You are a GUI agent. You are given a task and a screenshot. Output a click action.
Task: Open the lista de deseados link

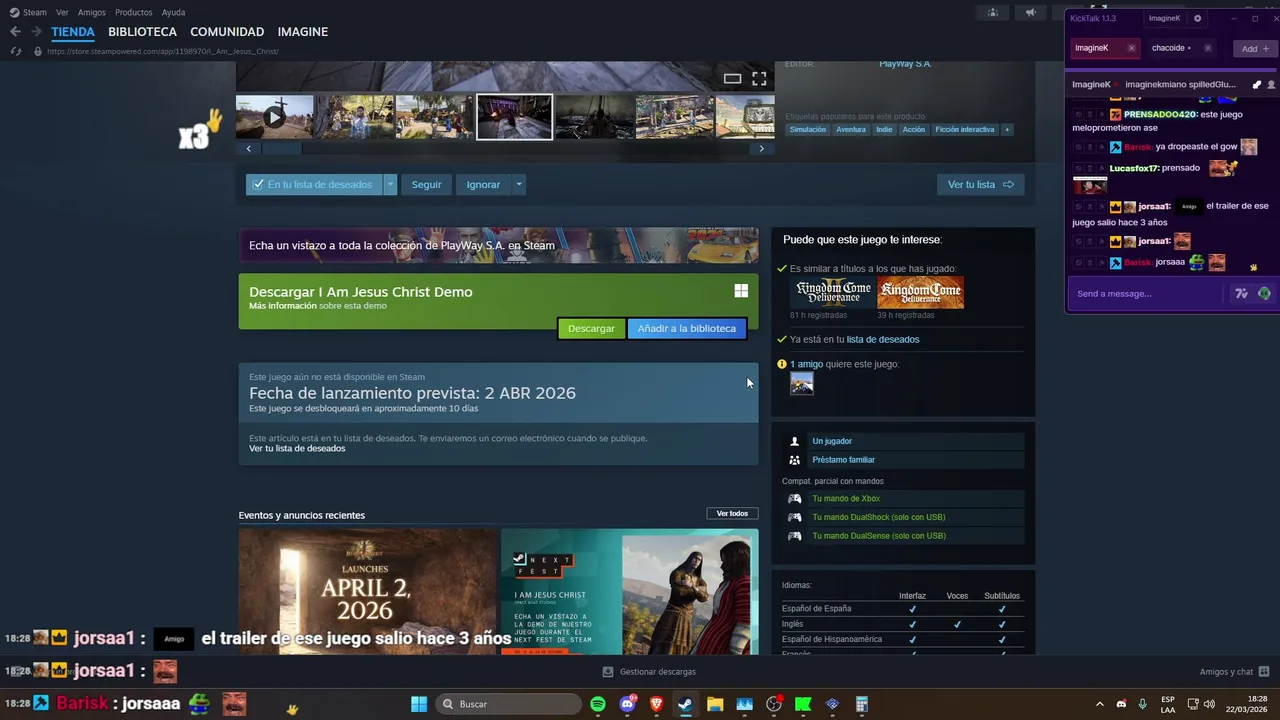click(883, 339)
